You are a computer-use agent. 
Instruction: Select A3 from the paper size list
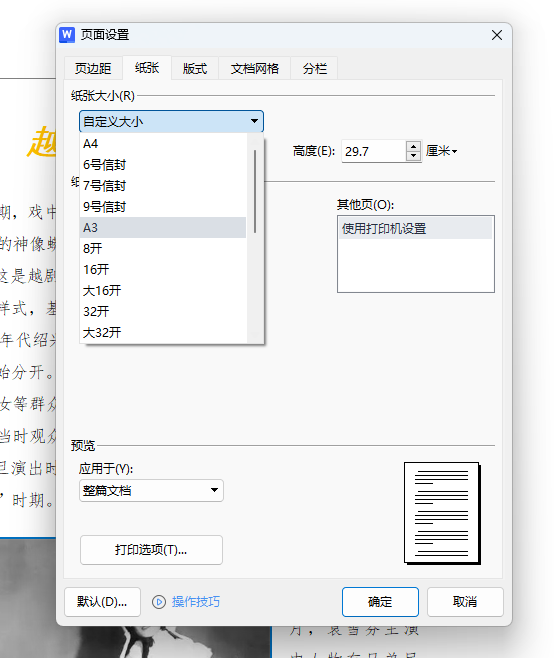pos(163,227)
